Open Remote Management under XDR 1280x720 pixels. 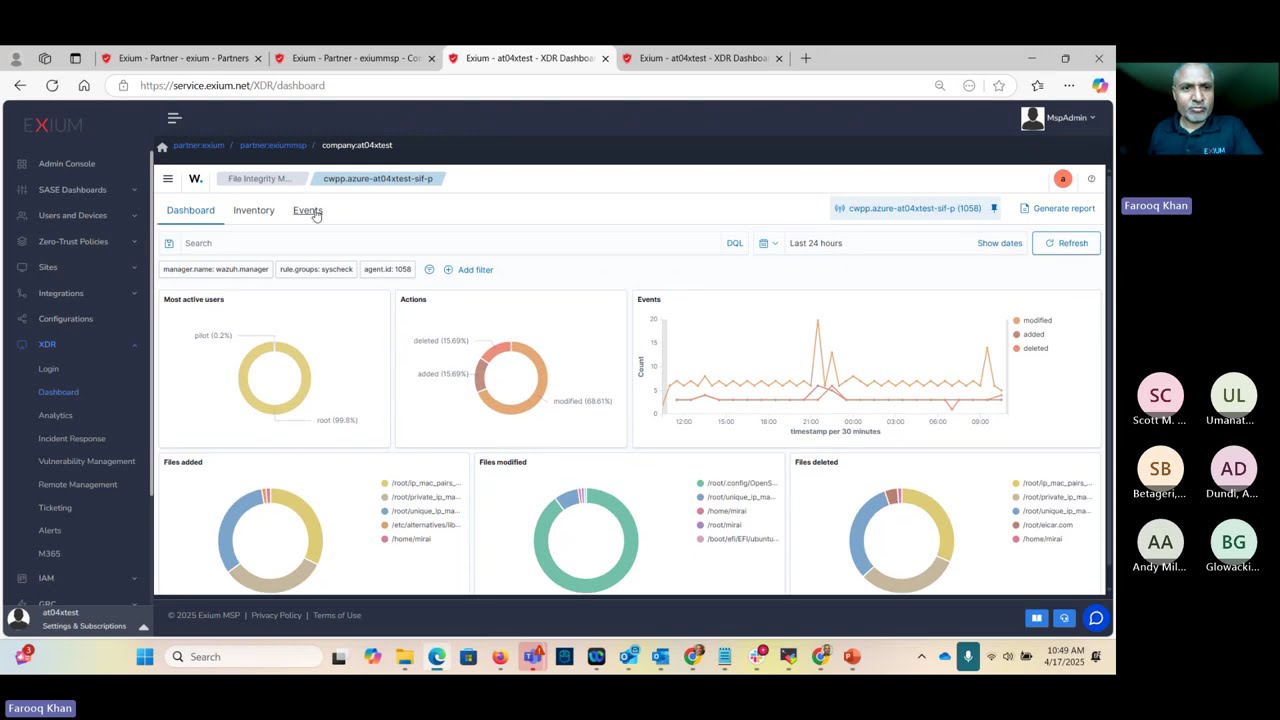click(x=78, y=484)
